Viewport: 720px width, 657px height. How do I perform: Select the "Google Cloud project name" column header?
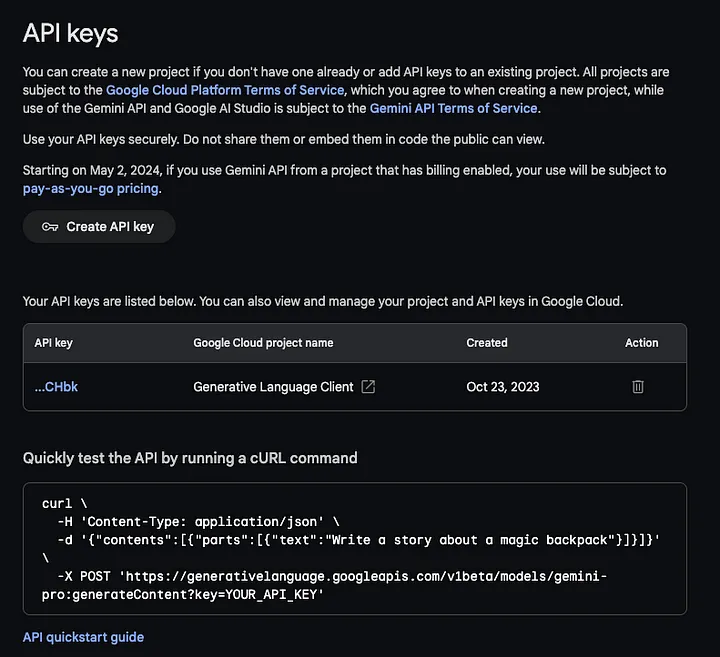pyautogui.click(x=263, y=342)
